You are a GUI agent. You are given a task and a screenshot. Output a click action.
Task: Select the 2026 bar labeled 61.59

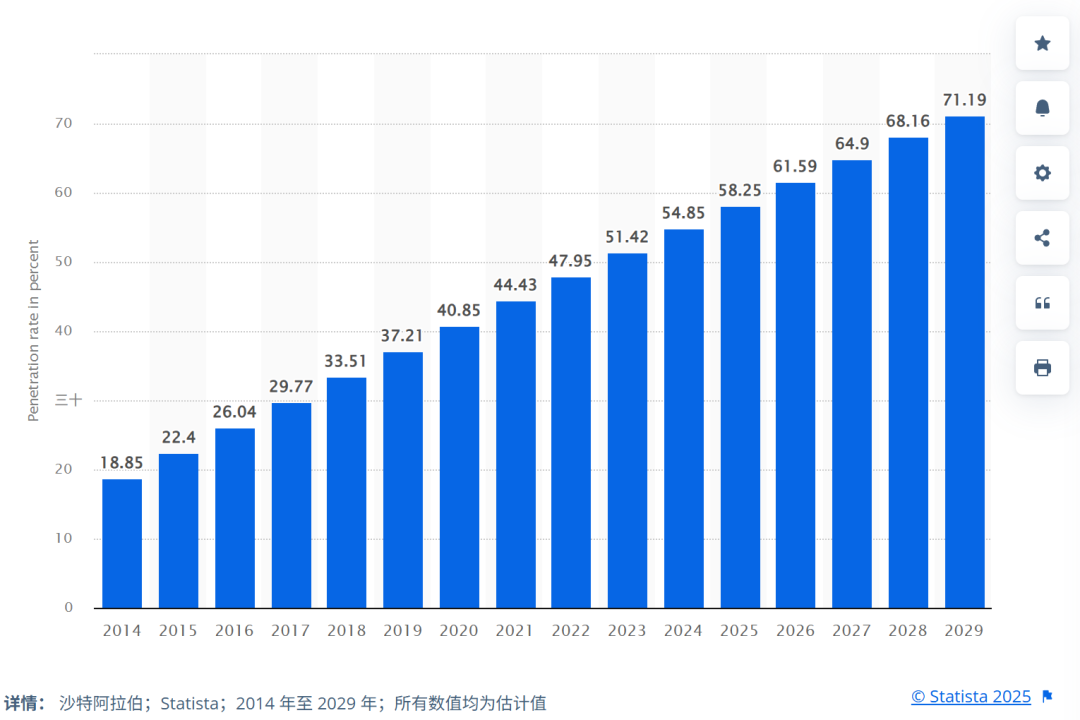[x=796, y=395]
